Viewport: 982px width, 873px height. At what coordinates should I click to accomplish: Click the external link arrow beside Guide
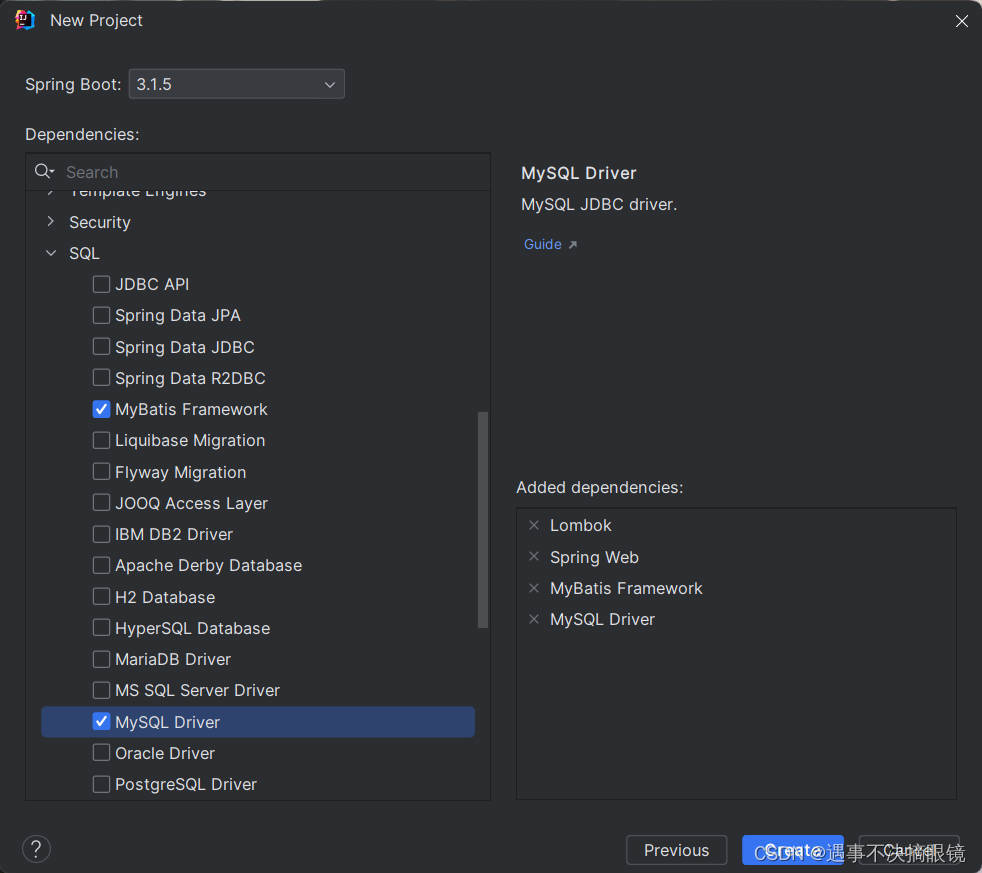(571, 244)
